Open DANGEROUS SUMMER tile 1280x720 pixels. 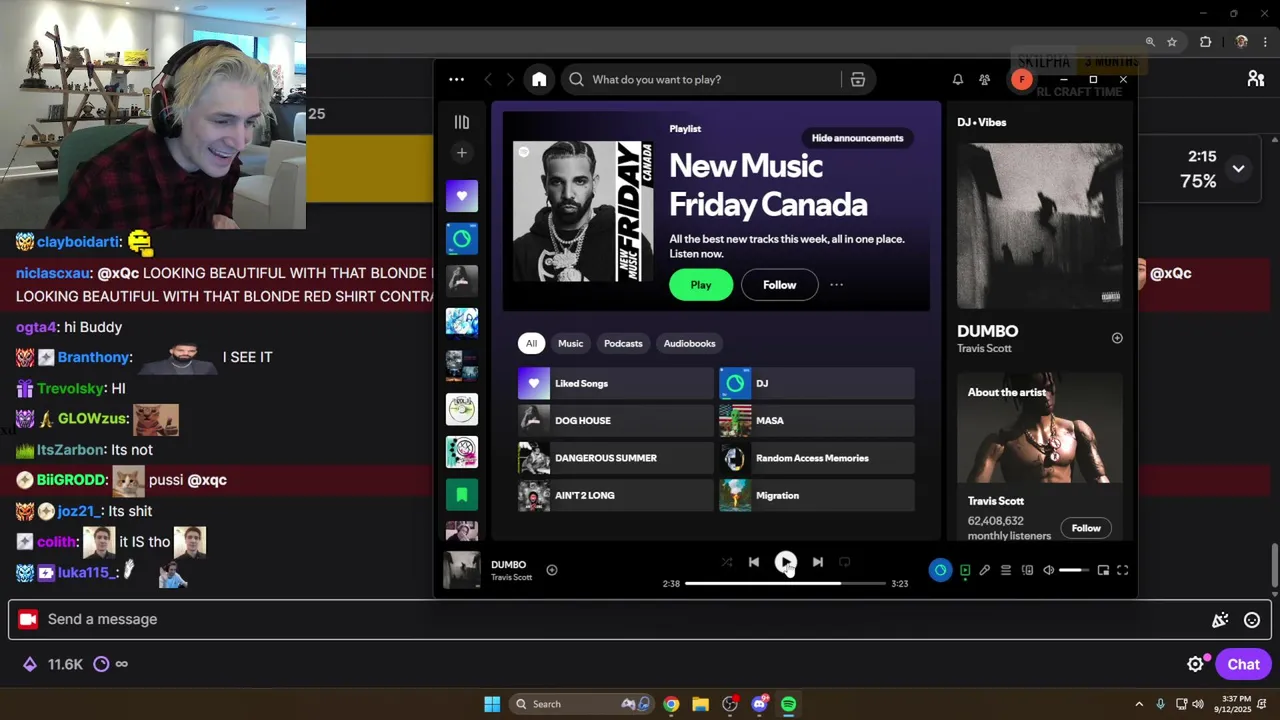pyautogui.click(x=616, y=458)
